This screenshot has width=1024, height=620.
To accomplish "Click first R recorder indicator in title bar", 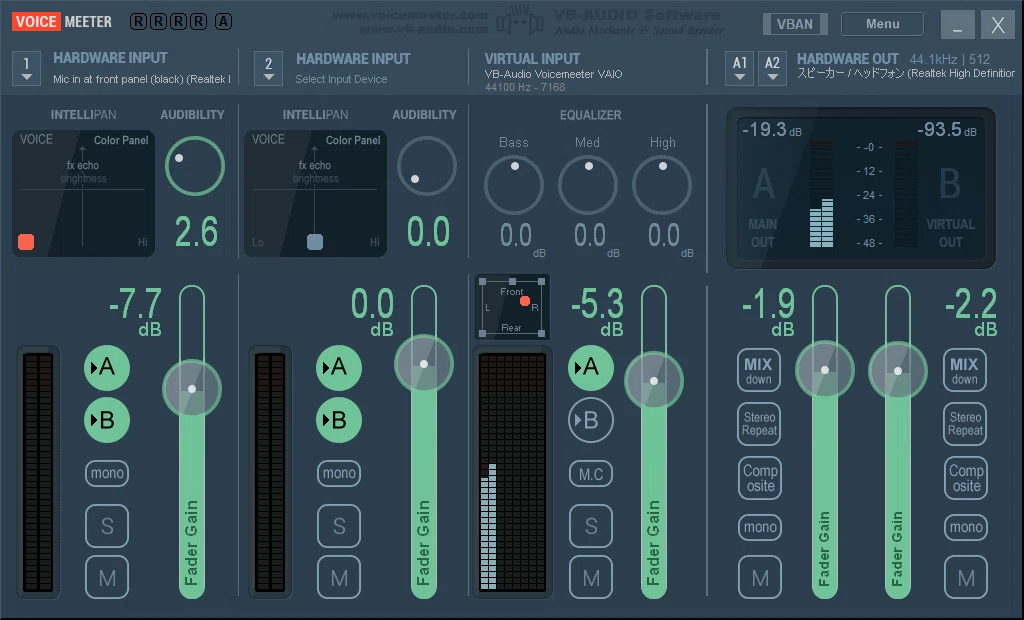I will click(138, 22).
